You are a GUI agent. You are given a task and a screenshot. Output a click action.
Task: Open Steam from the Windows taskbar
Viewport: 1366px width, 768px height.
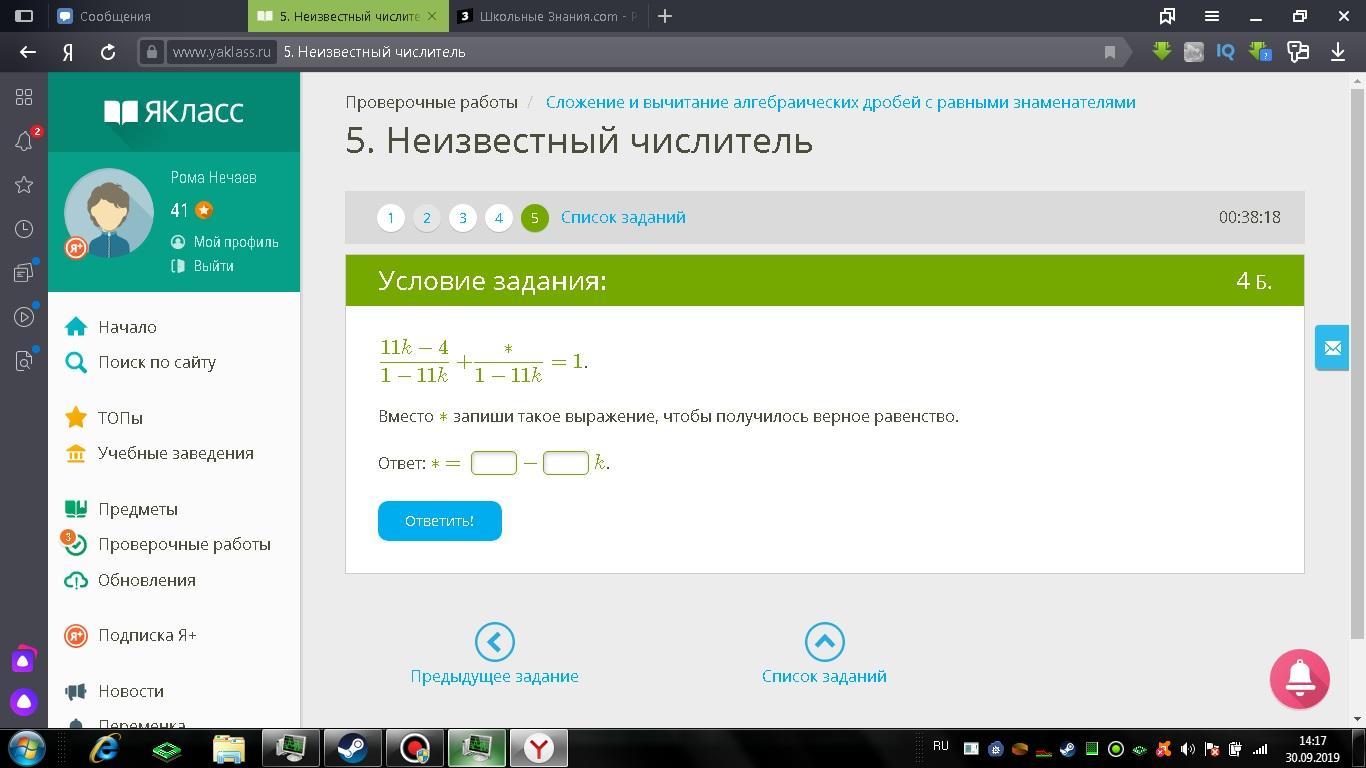tap(352, 748)
